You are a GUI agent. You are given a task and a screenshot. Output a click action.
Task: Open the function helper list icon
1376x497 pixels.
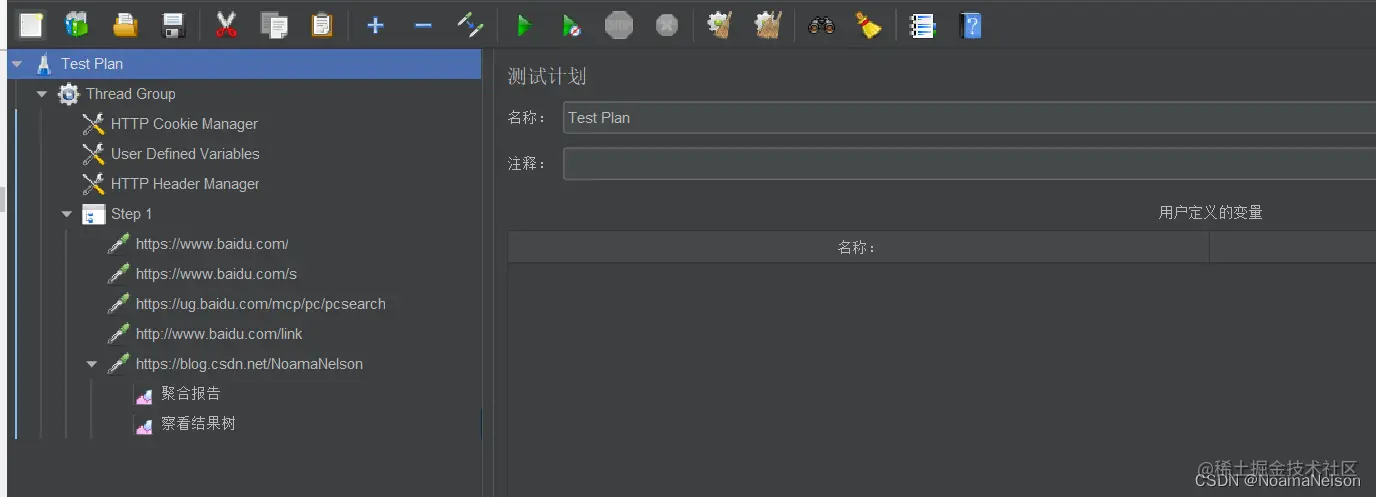point(922,25)
